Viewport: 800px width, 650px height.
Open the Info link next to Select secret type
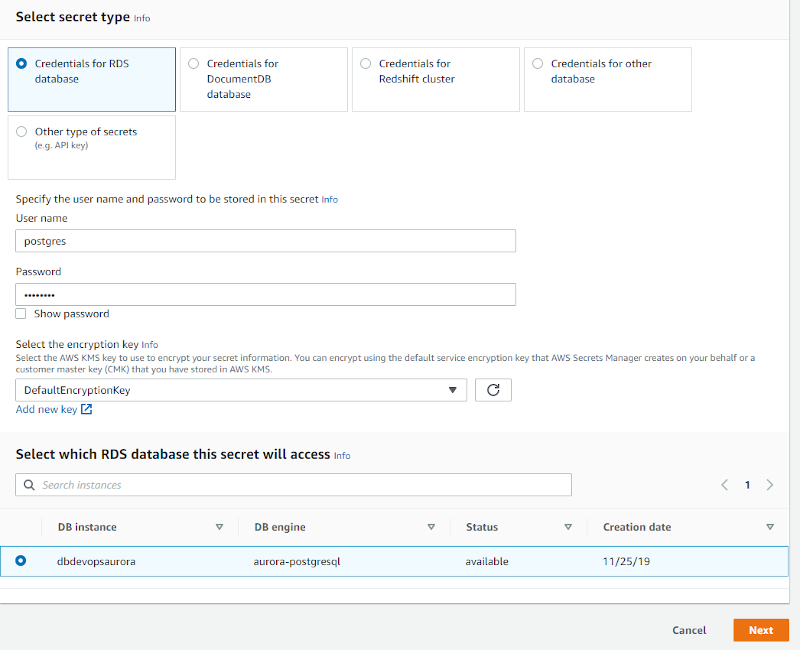(141, 17)
